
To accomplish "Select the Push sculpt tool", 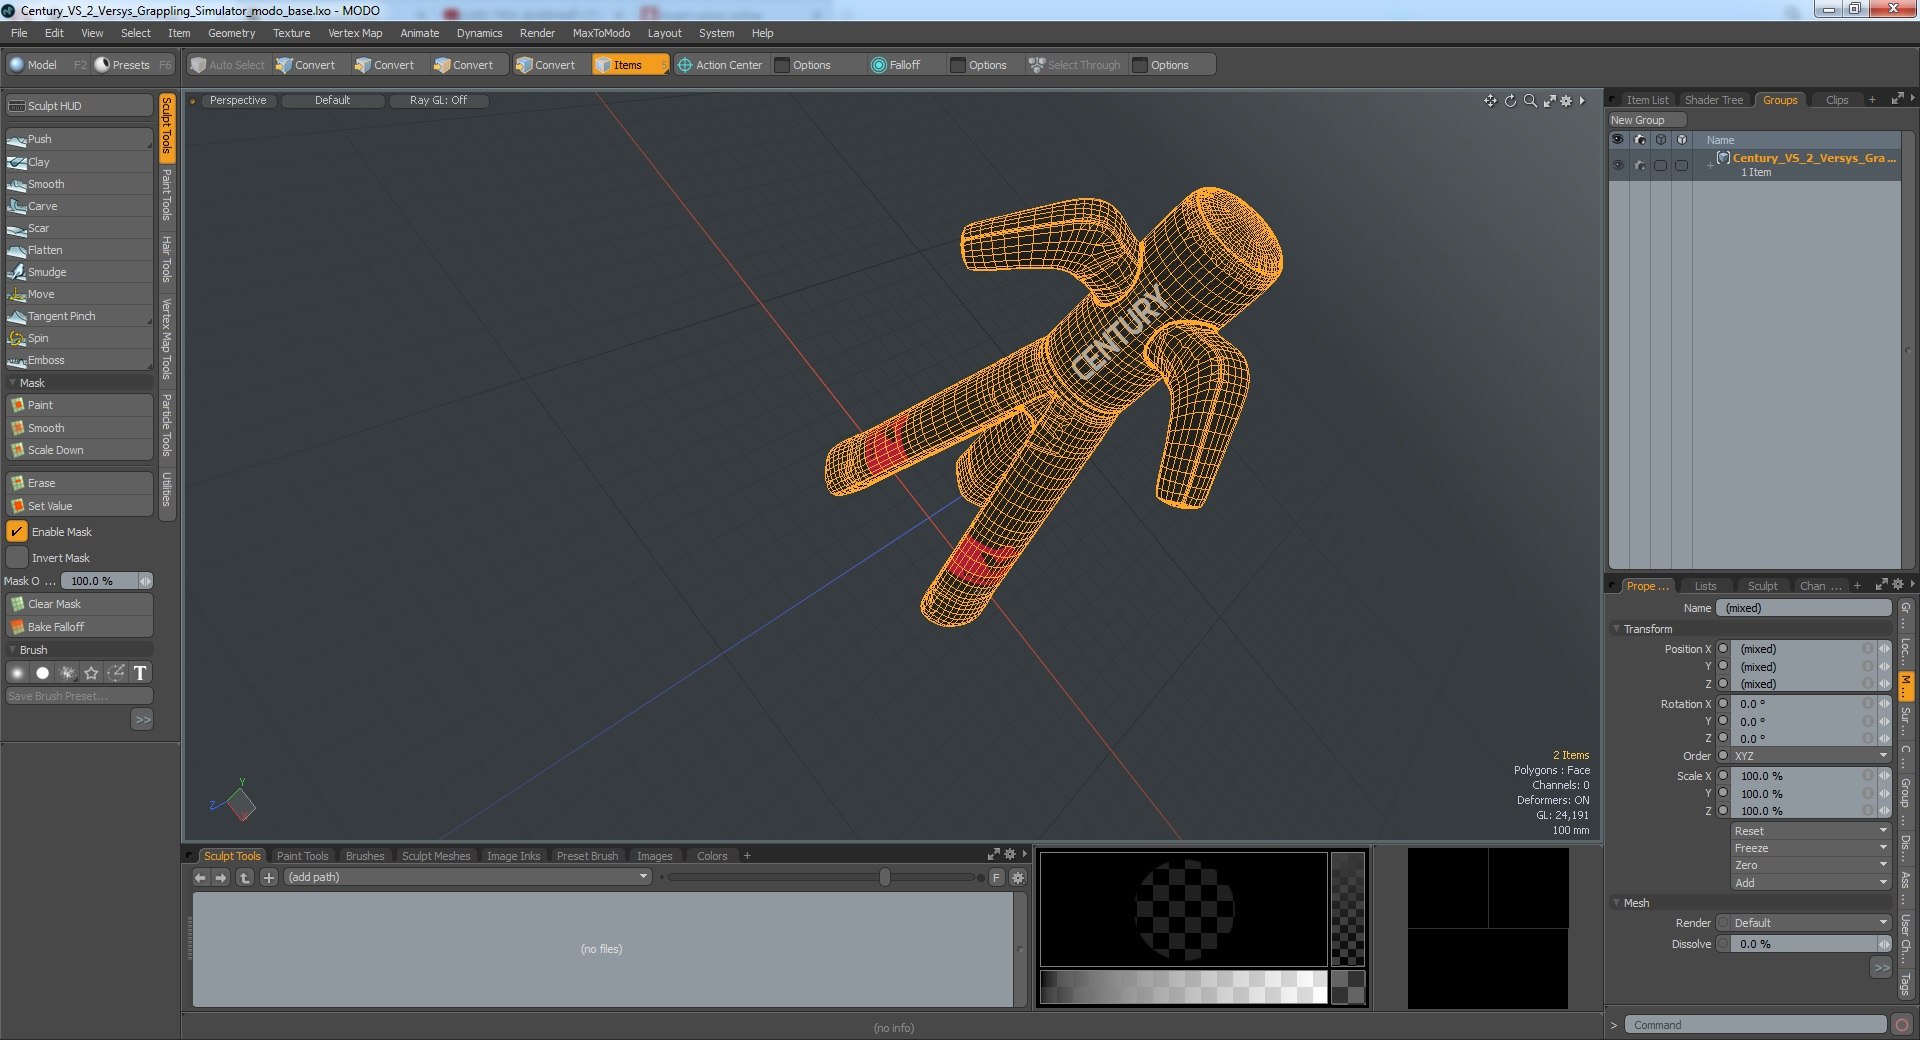I will point(79,139).
